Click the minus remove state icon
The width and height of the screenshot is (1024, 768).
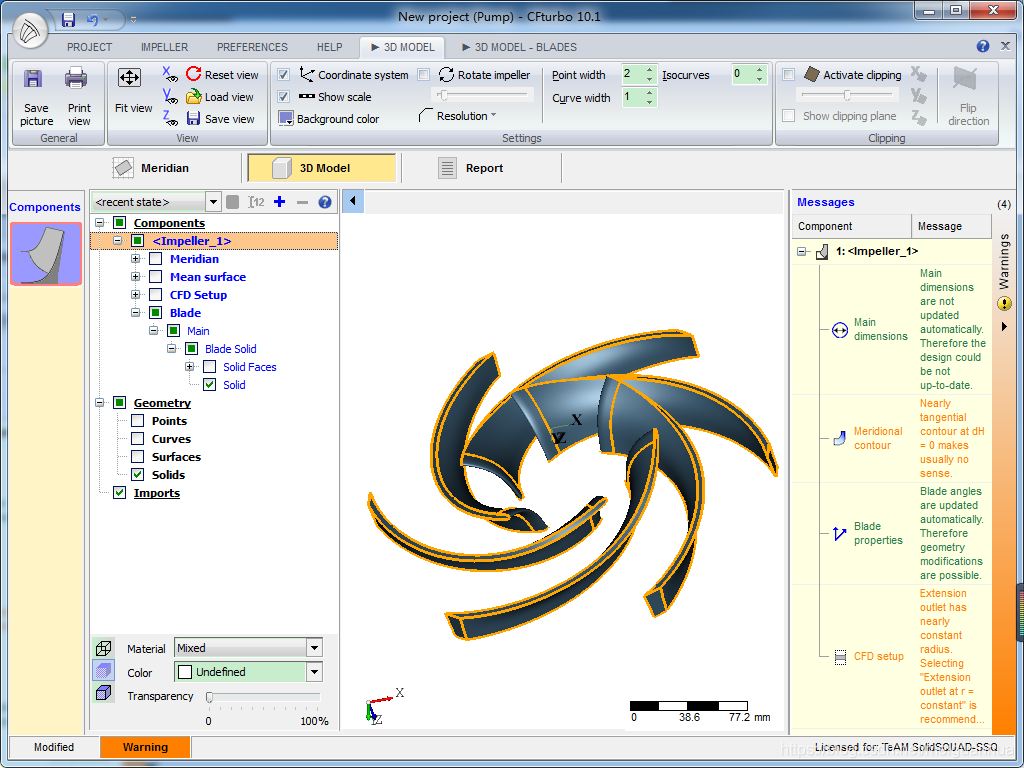coord(302,202)
